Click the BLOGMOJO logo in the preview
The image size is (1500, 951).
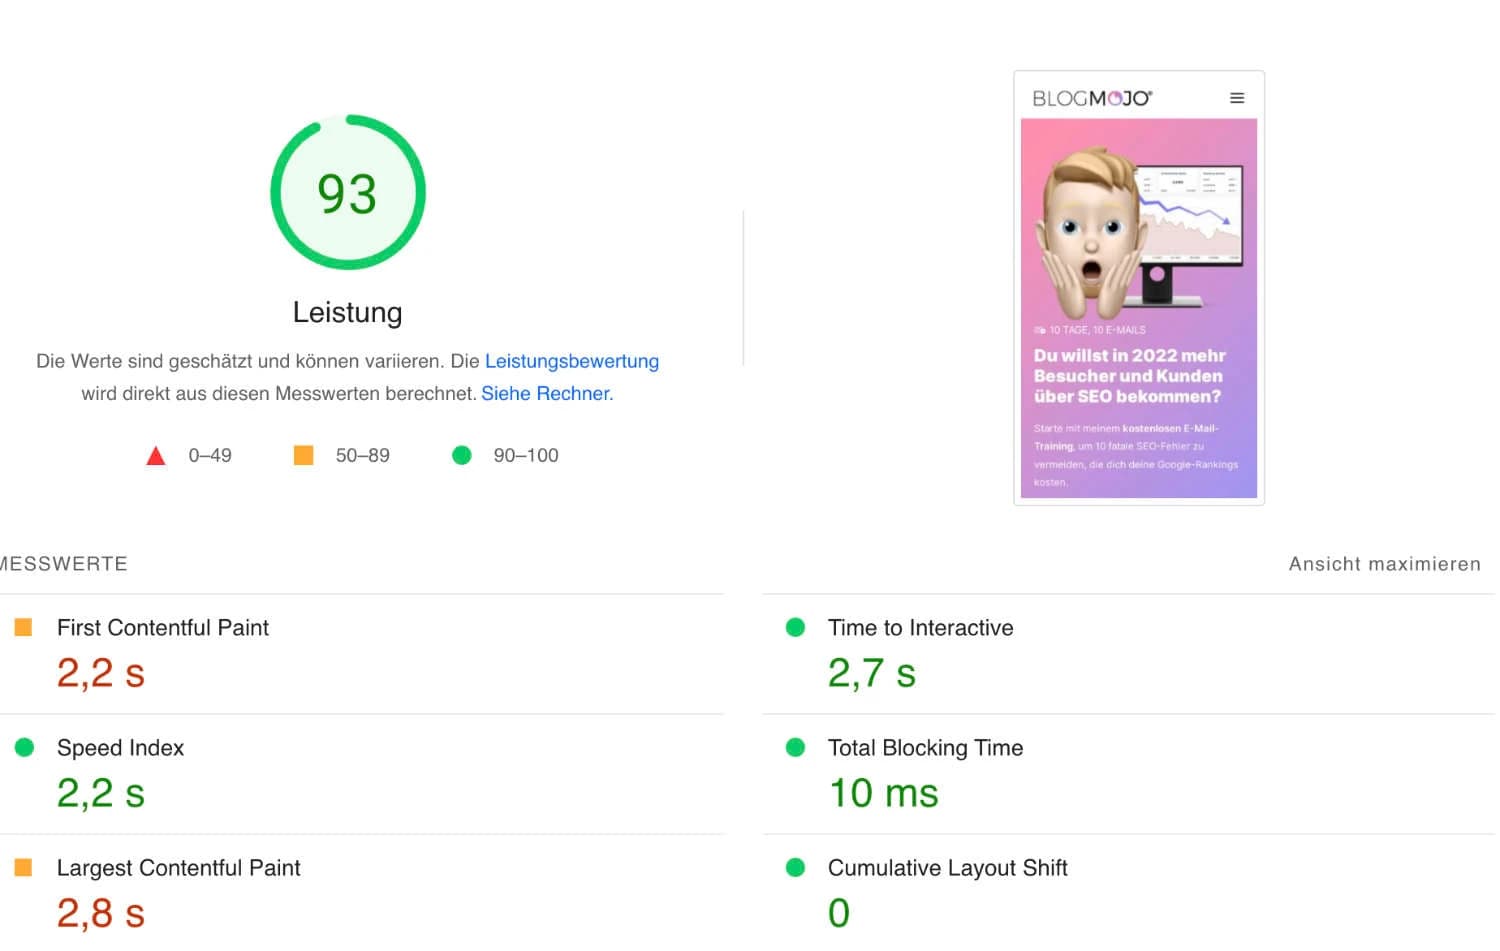[1093, 97]
